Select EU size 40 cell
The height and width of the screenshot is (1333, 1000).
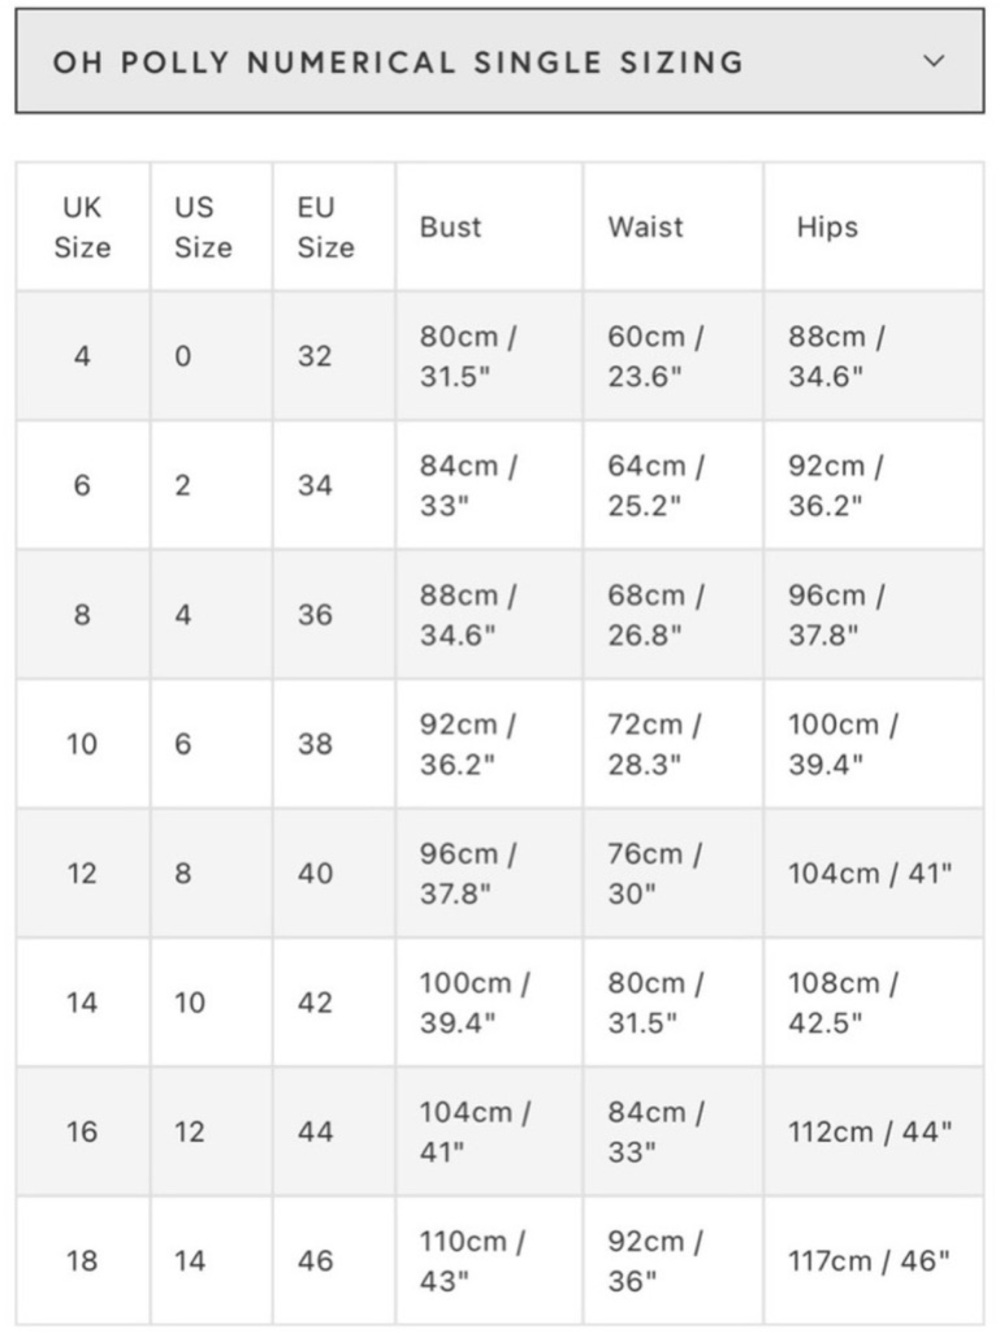coord(334,873)
